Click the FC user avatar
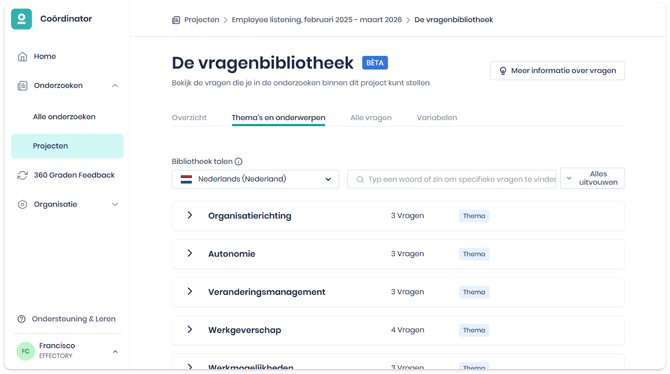The height and width of the screenshot is (374, 670). click(26, 351)
